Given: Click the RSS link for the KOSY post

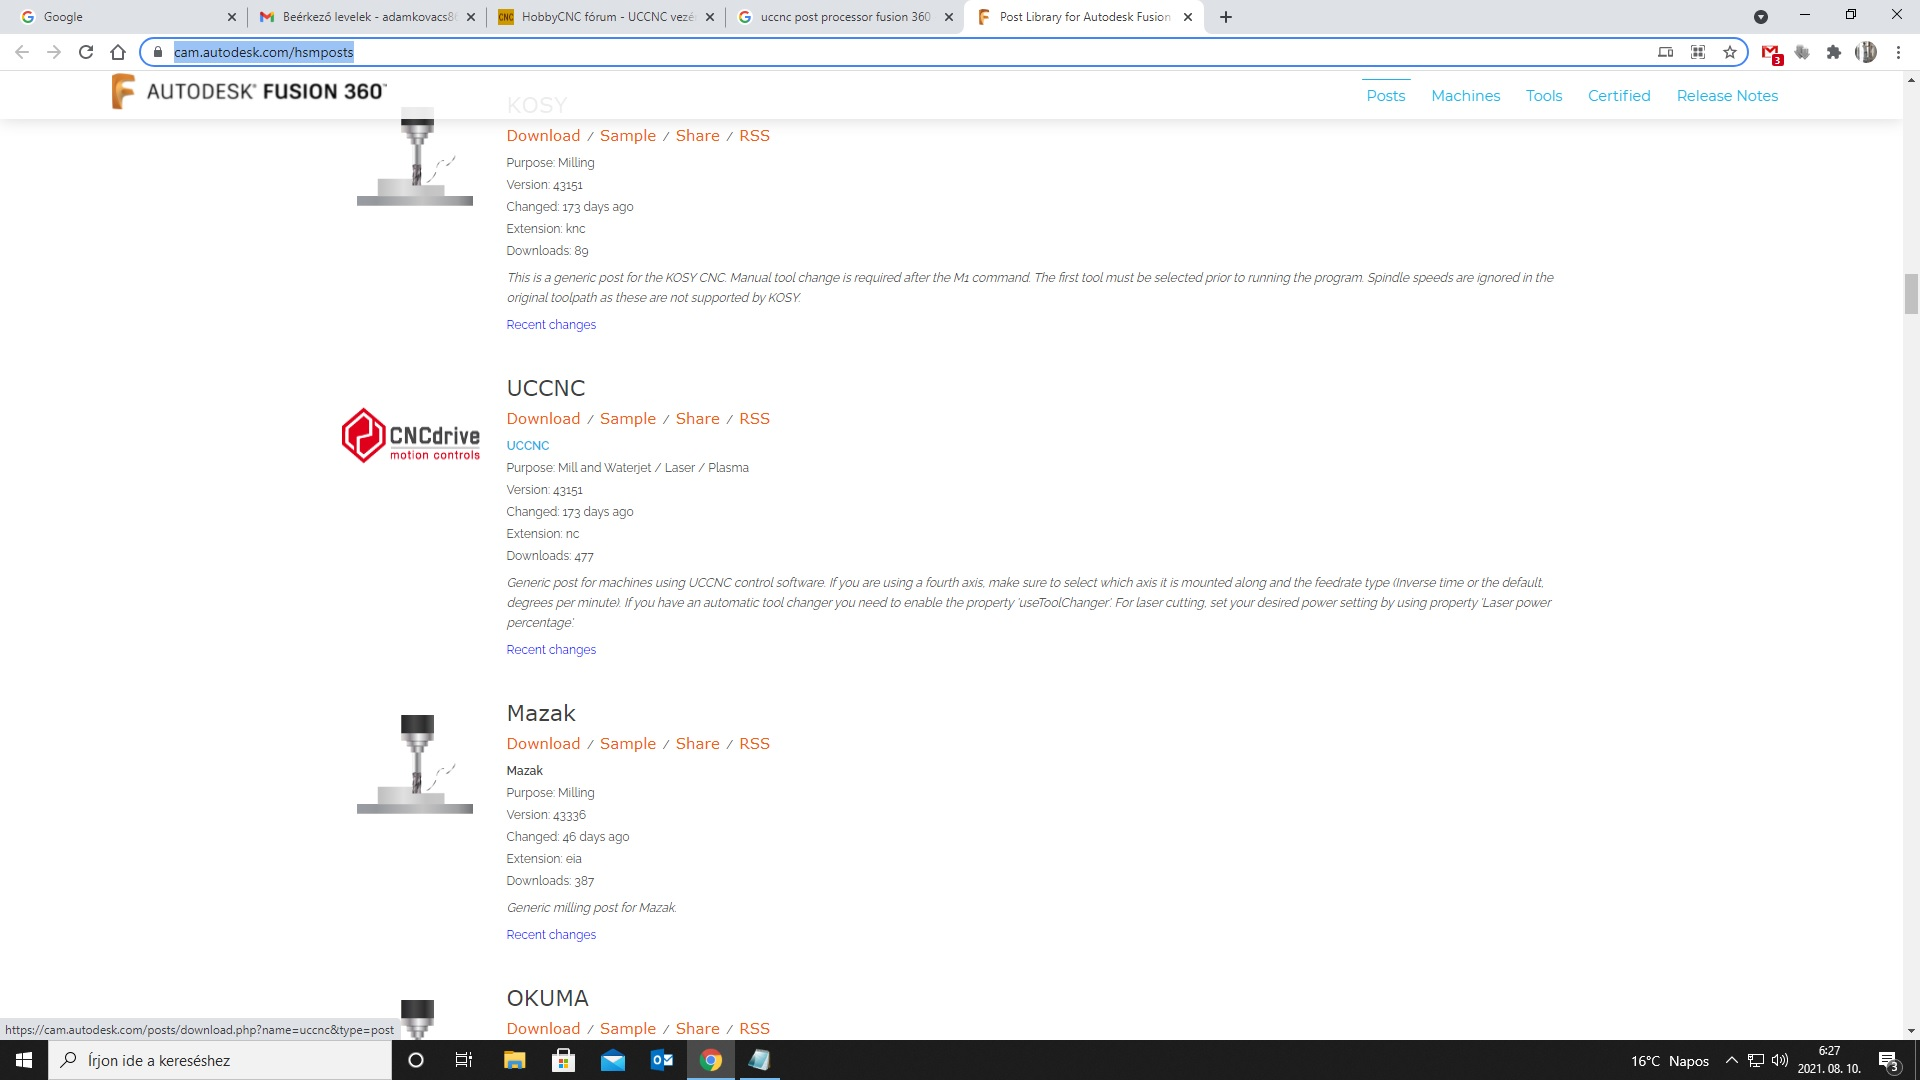Looking at the screenshot, I should tap(754, 136).
